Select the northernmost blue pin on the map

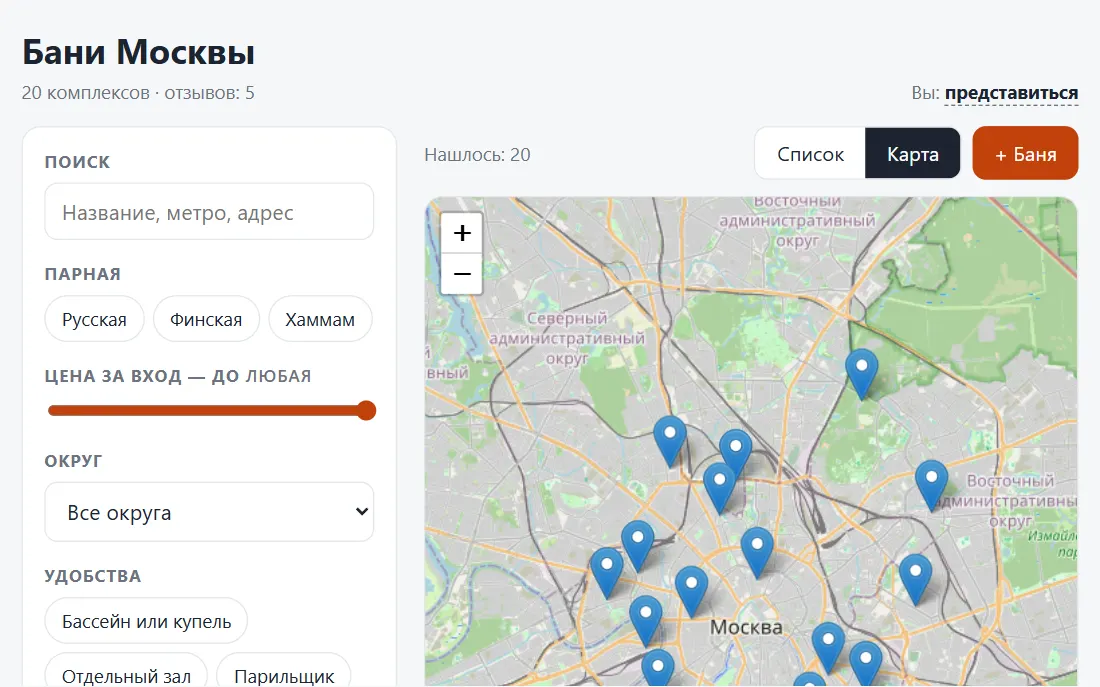[x=861, y=375]
